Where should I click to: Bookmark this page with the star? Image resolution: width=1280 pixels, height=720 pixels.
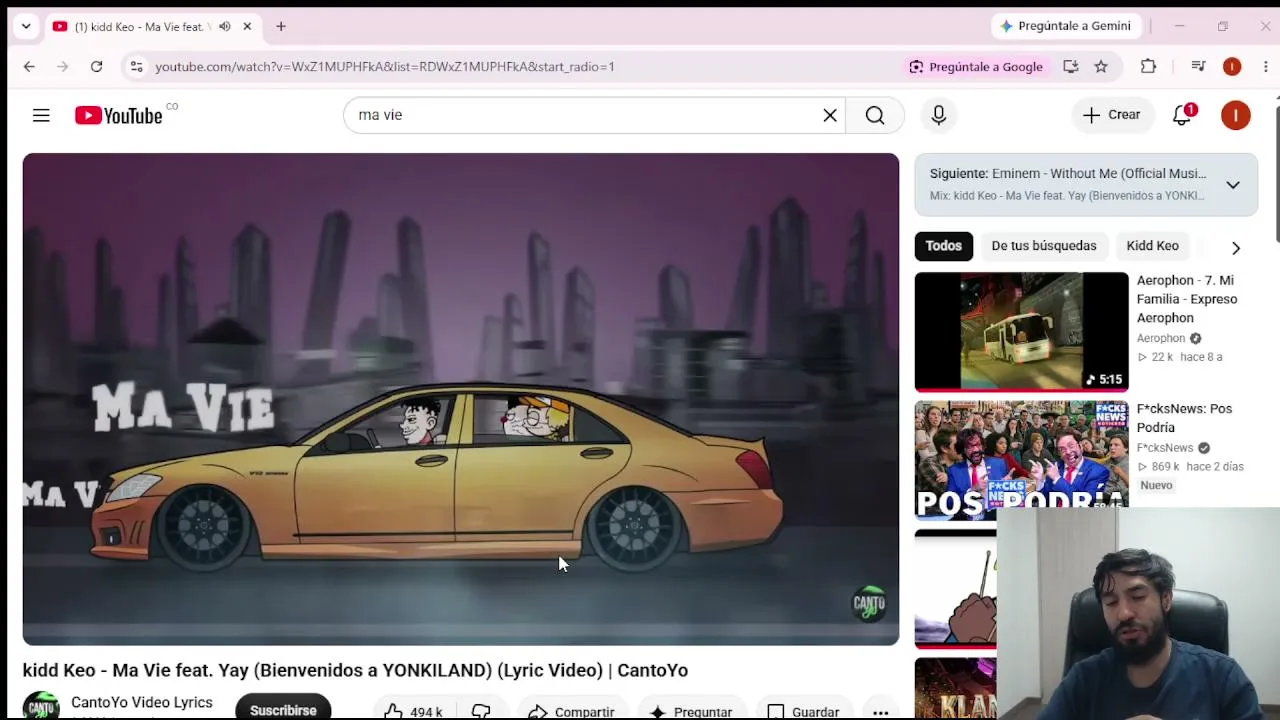1101,67
